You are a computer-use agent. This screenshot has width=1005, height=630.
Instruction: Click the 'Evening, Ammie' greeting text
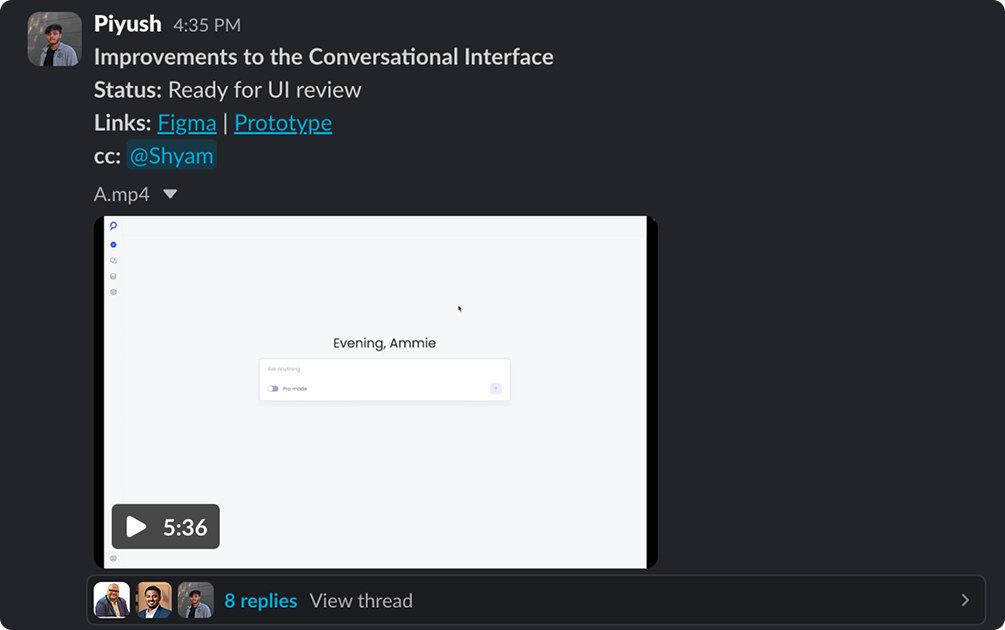coord(385,344)
